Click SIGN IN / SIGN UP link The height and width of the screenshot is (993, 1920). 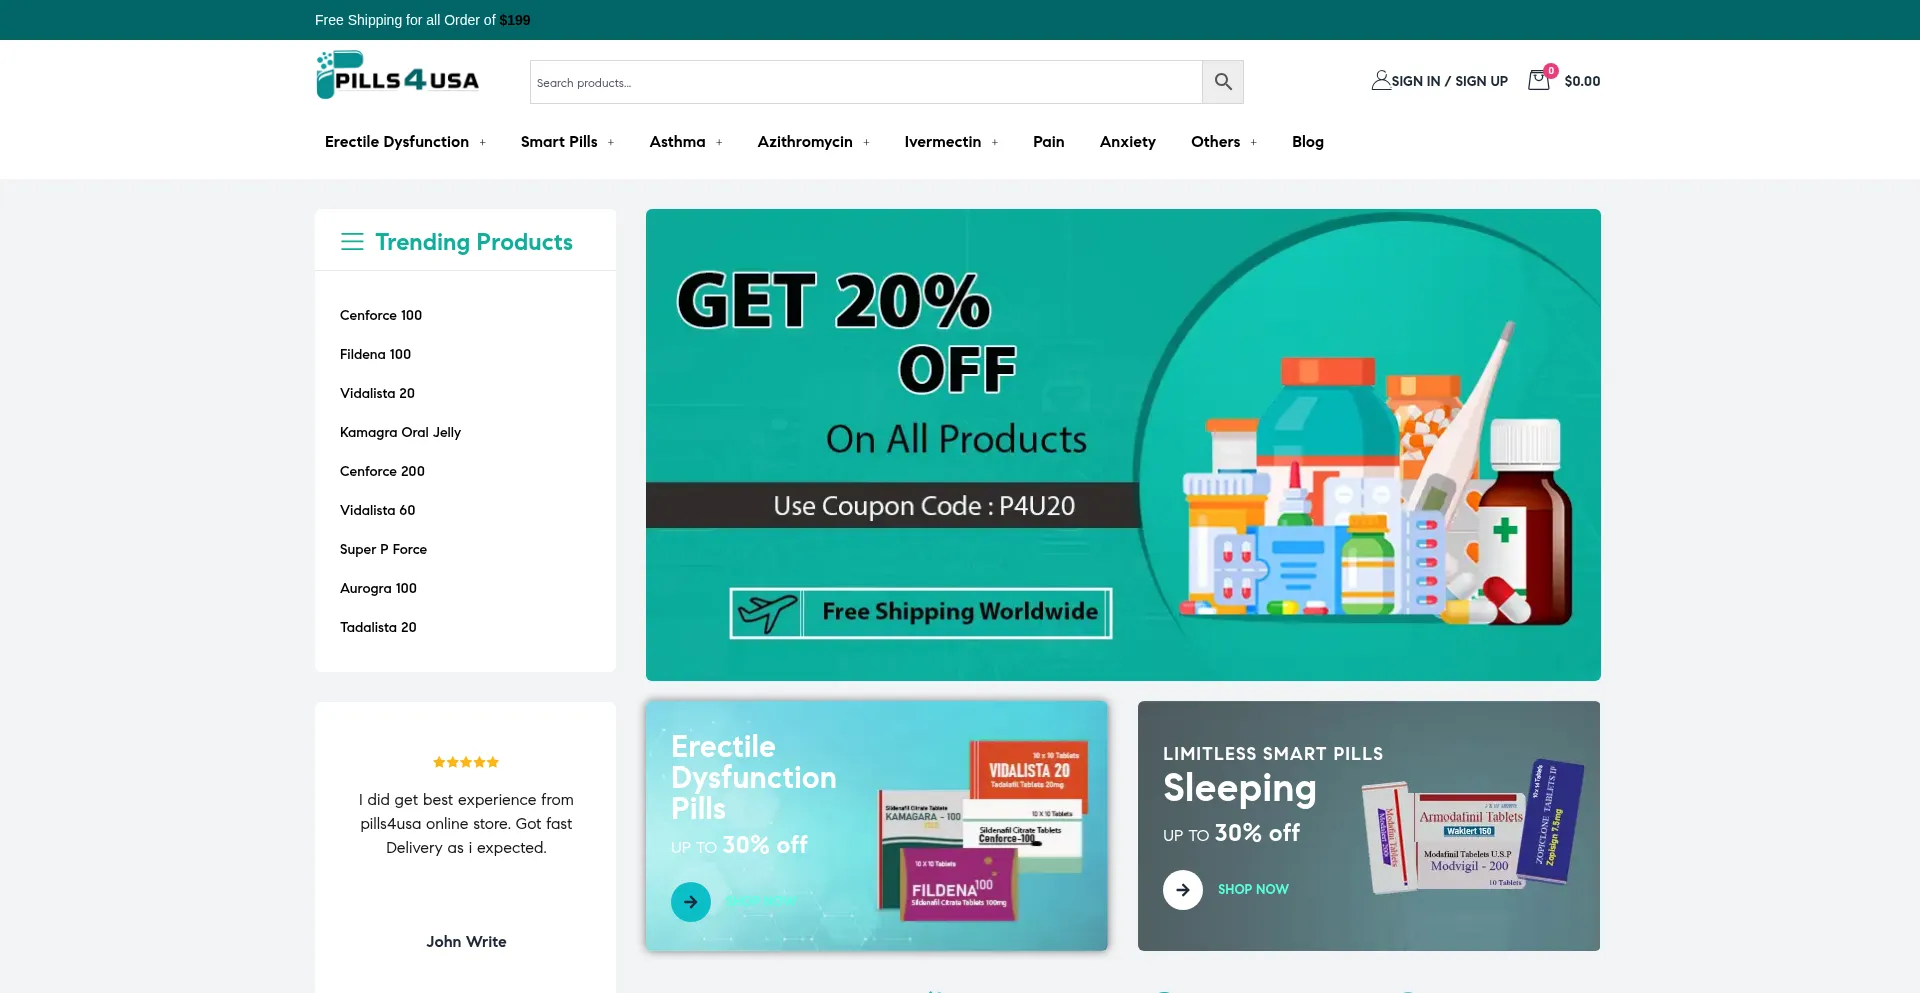click(x=1449, y=81)
